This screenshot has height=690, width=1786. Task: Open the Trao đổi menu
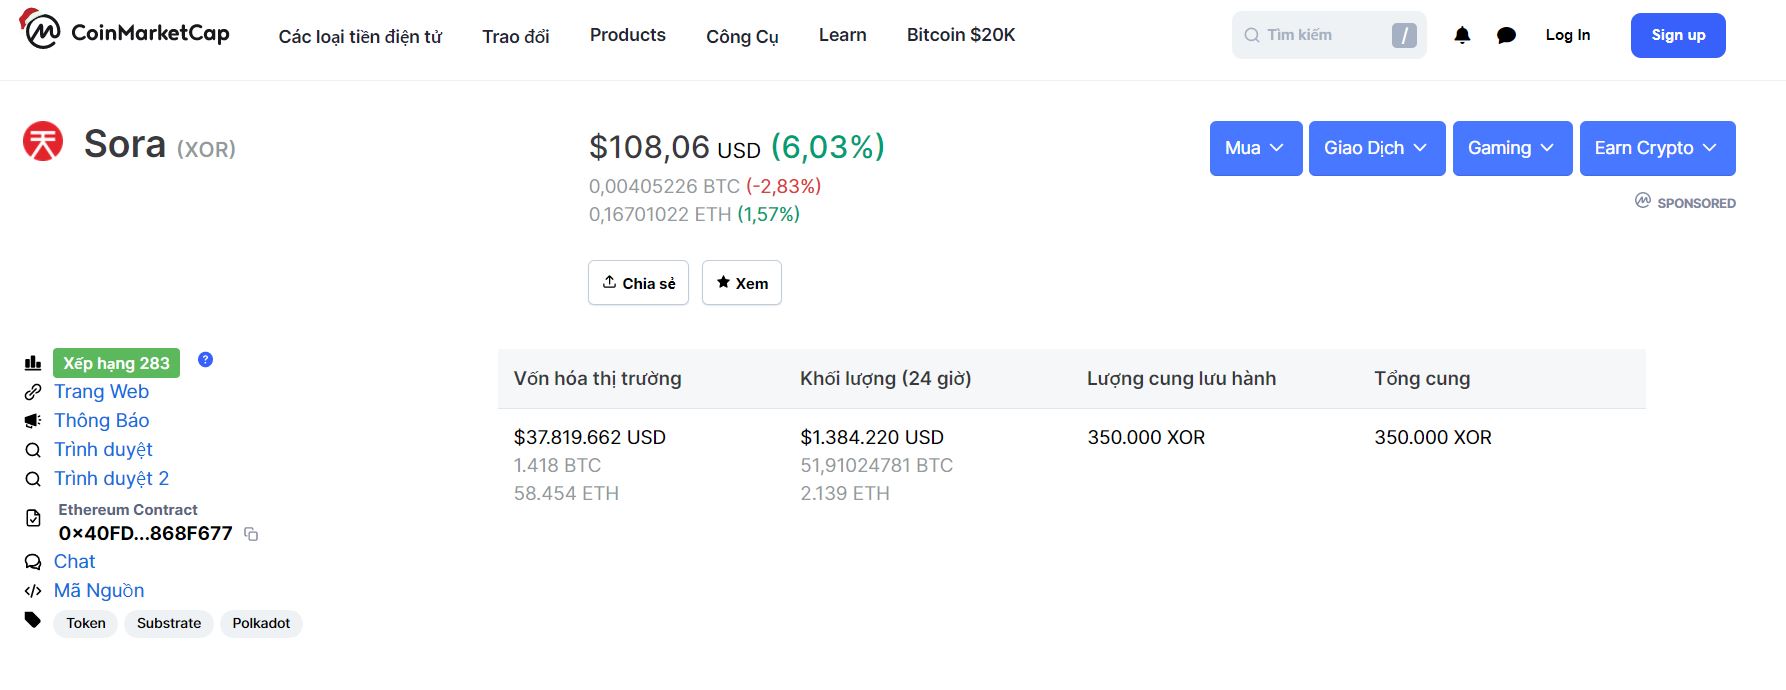(516, 36)
